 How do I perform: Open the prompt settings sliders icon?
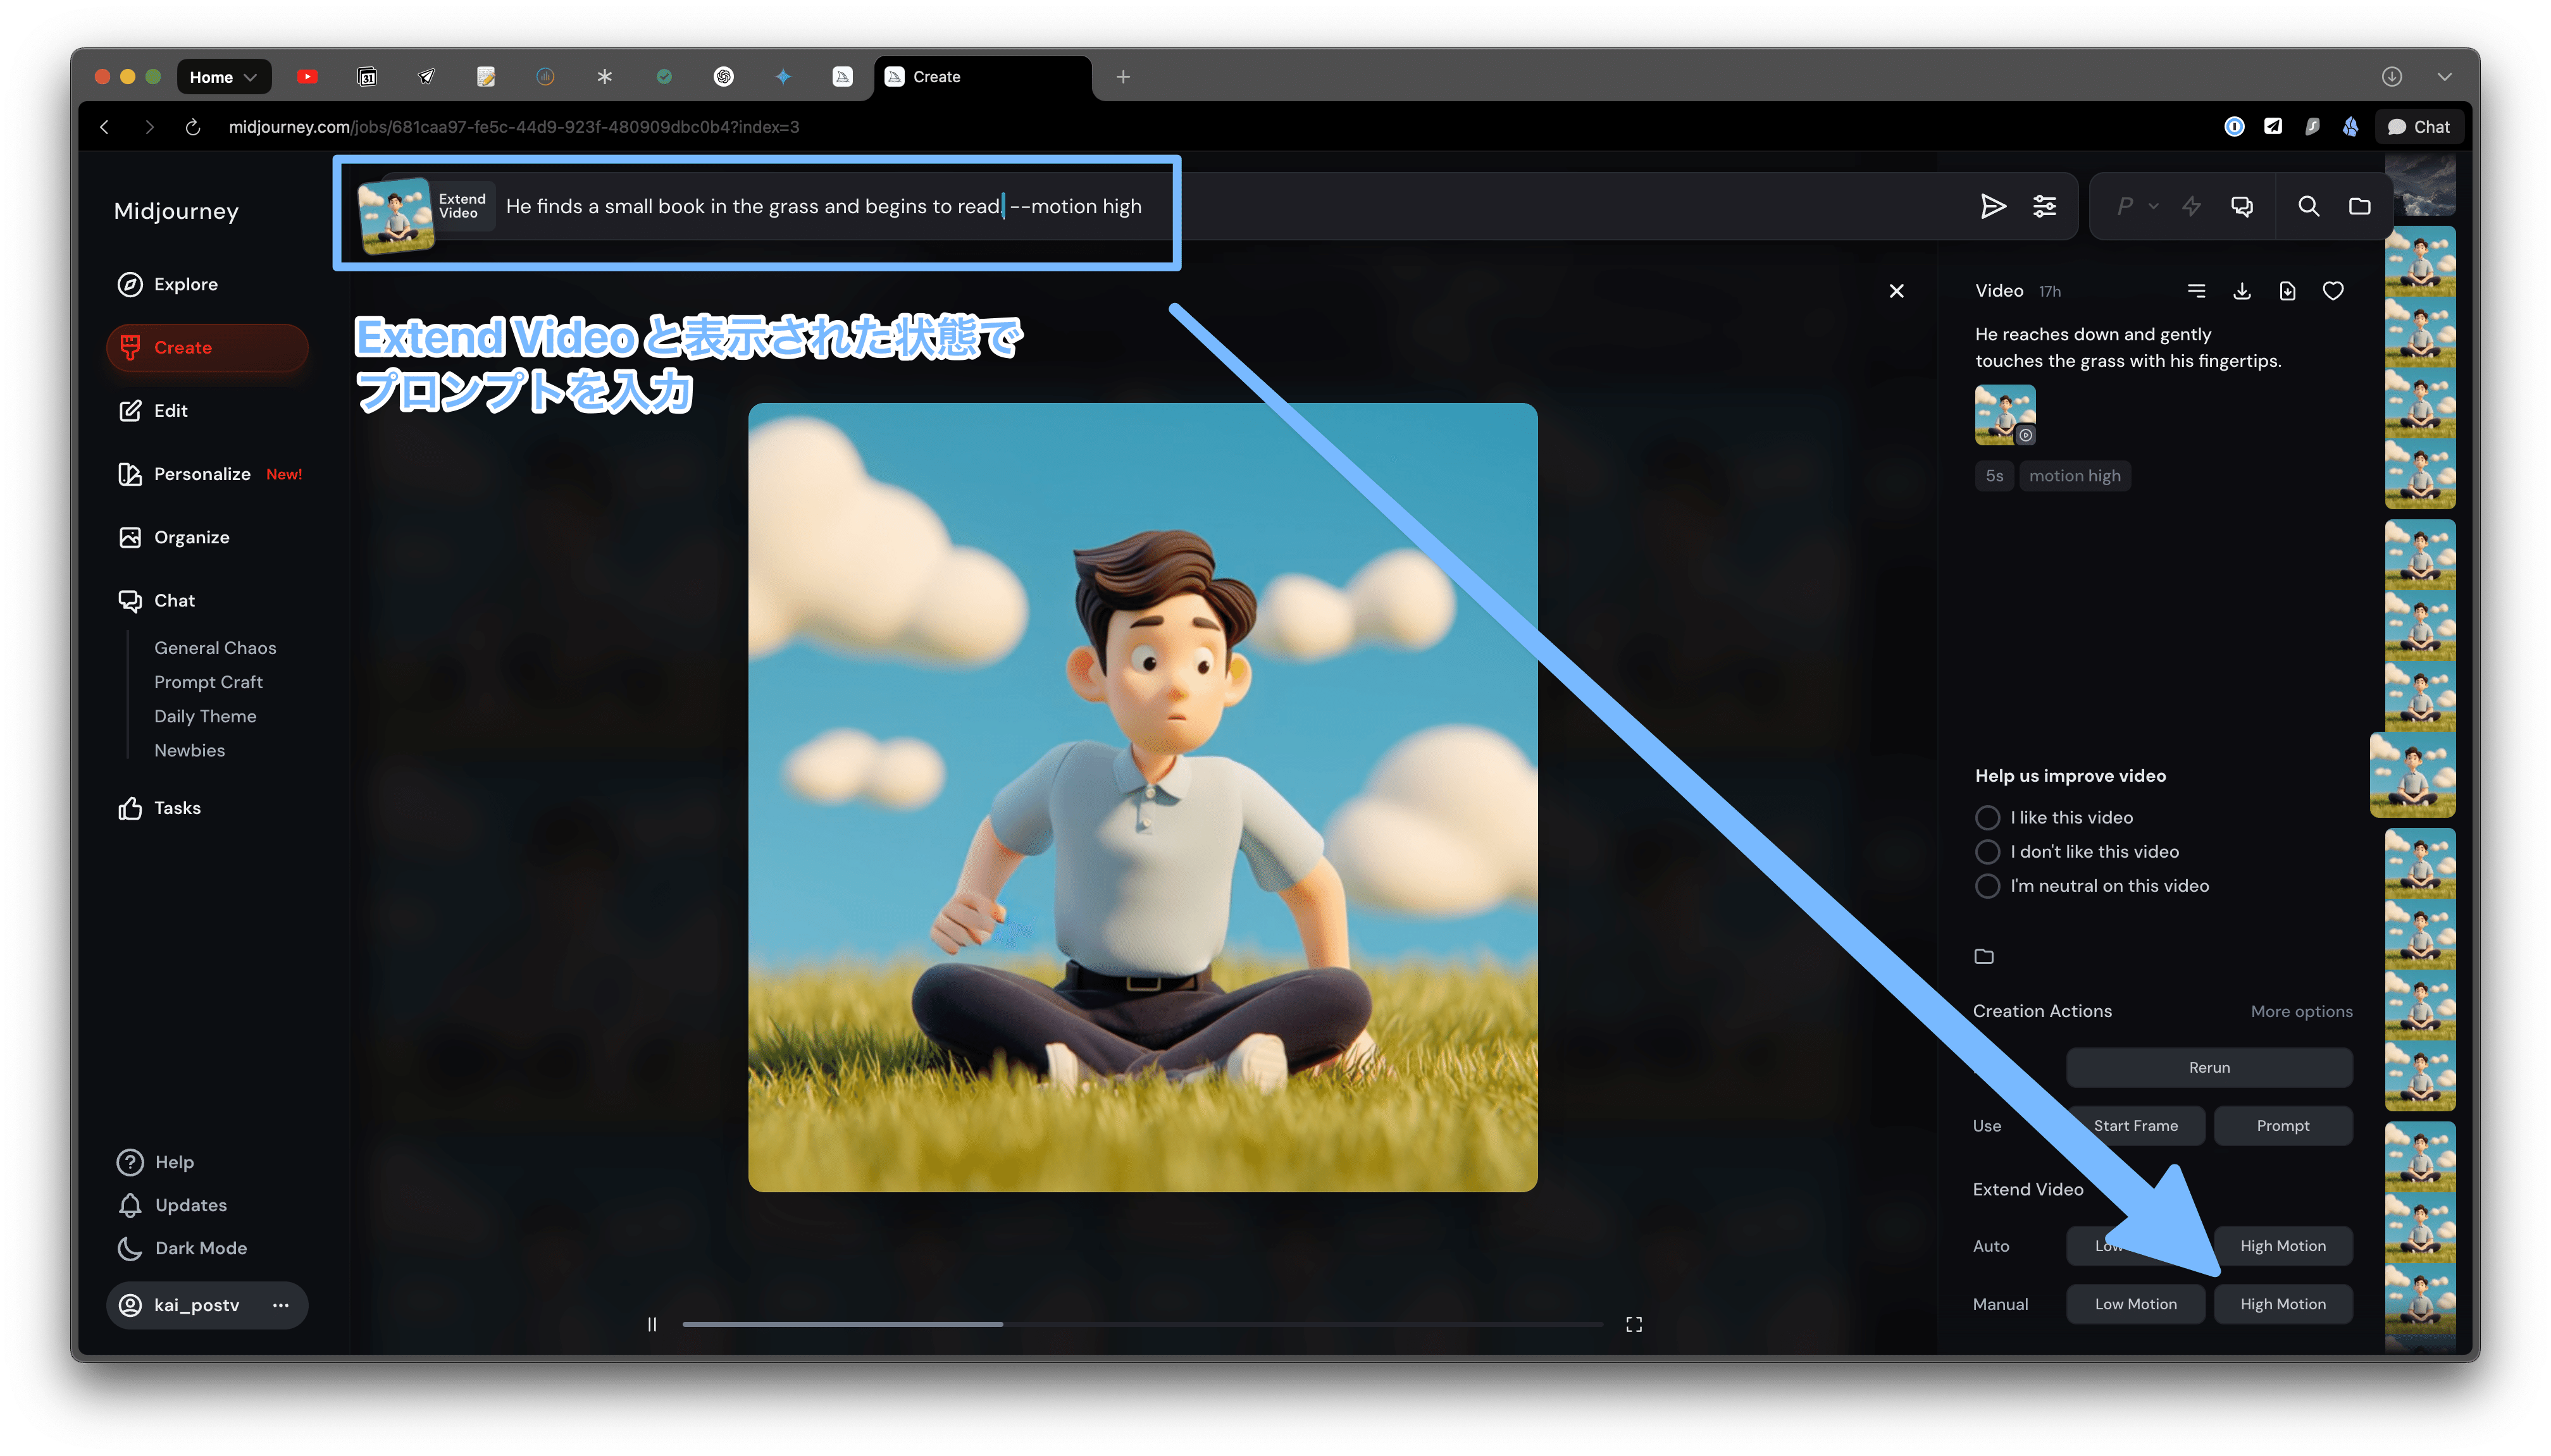(x=2044, y=207)
